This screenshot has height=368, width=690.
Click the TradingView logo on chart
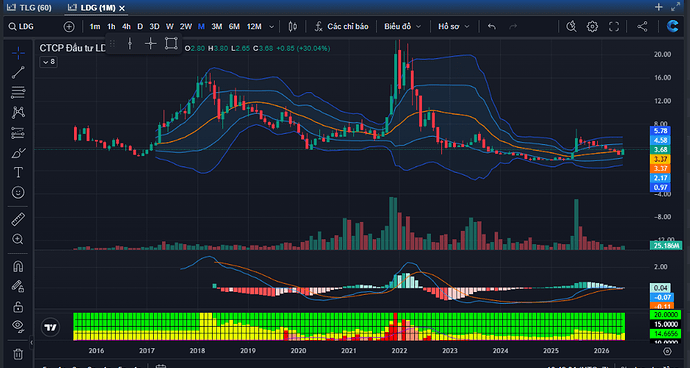52,328
